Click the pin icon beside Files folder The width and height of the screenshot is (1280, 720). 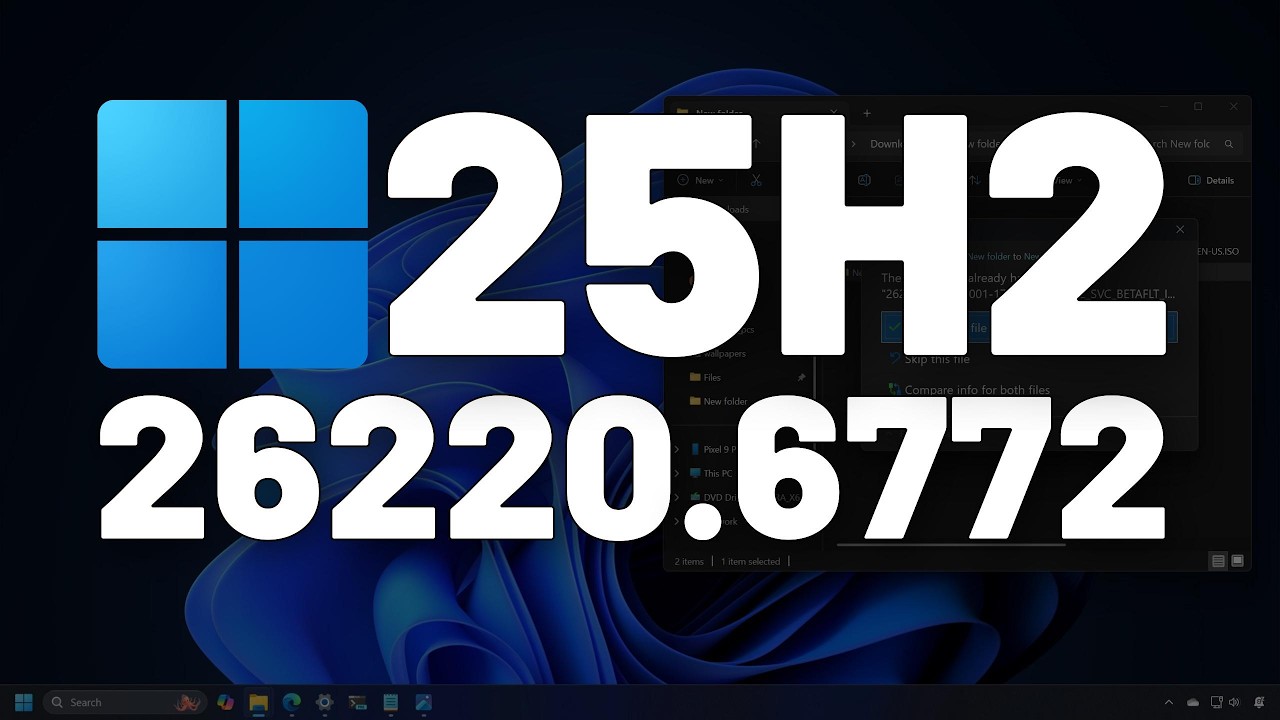(801, 377)
